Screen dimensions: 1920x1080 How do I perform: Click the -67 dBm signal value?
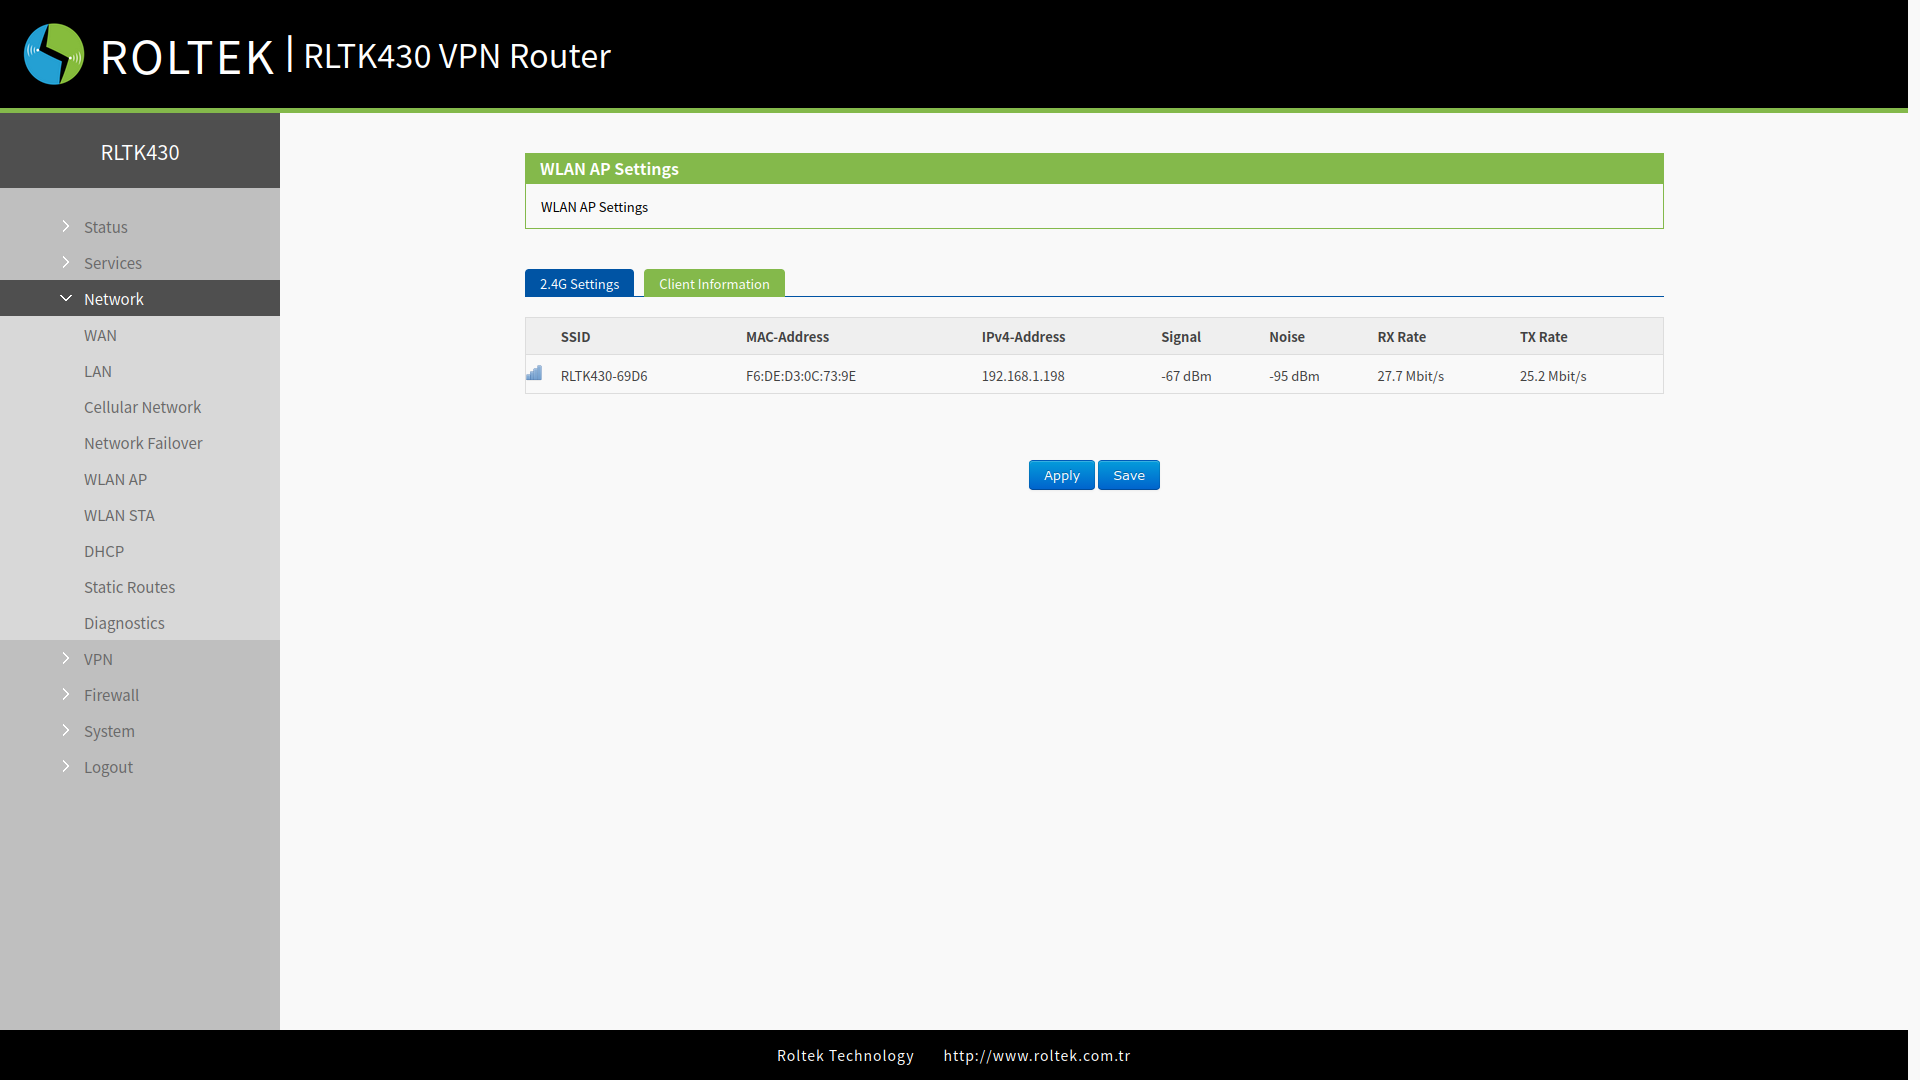click(1186, 376)
